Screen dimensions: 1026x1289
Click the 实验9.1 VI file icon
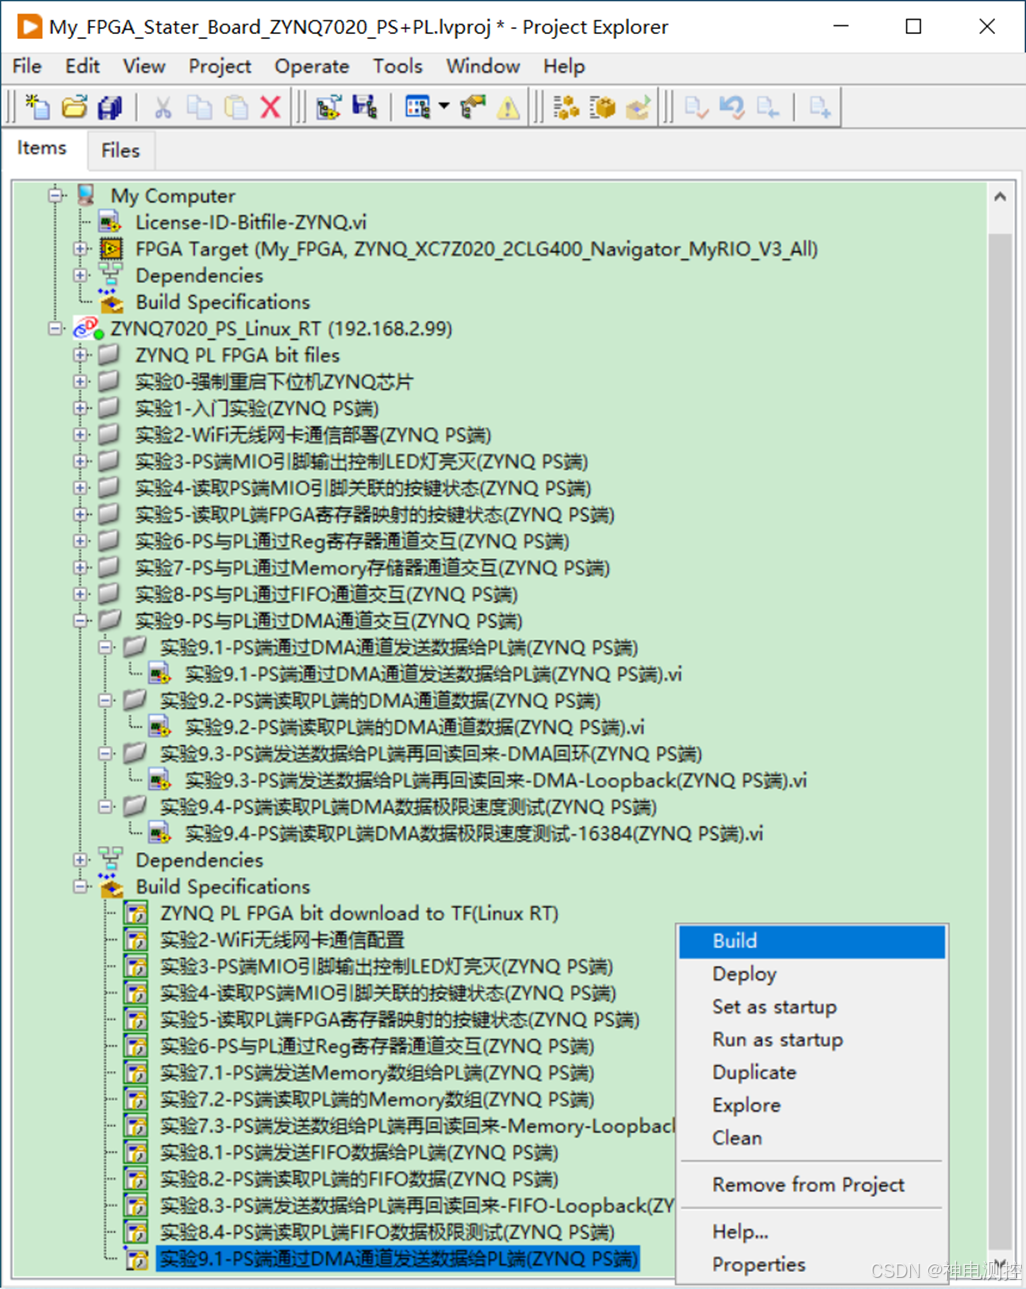pyautogui.click(x=159, y=674)
